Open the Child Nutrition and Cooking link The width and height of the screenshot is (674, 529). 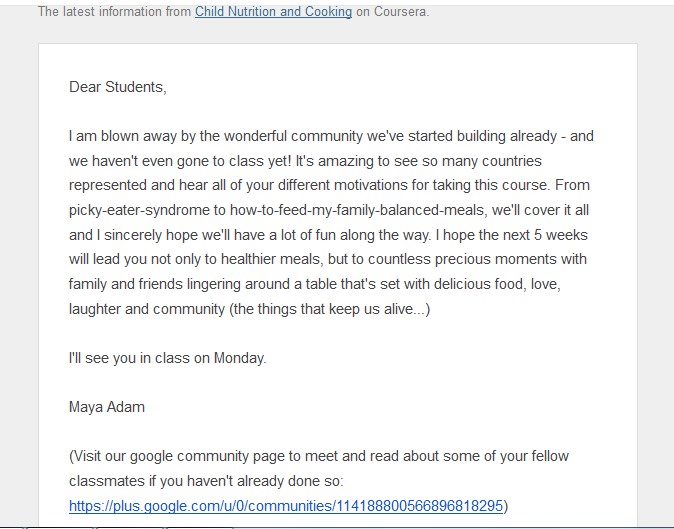click(x=273, y=12)
